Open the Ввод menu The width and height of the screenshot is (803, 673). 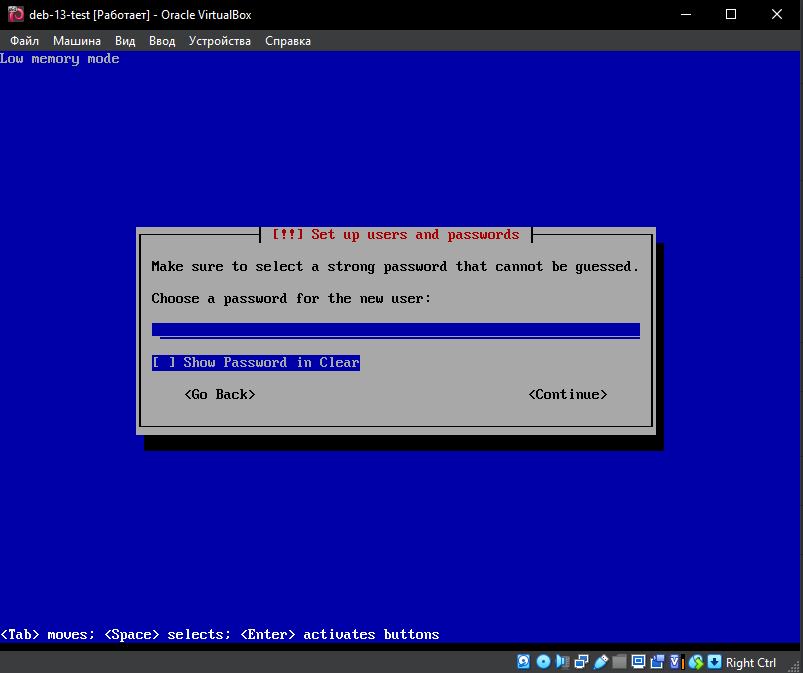(161, 41)
